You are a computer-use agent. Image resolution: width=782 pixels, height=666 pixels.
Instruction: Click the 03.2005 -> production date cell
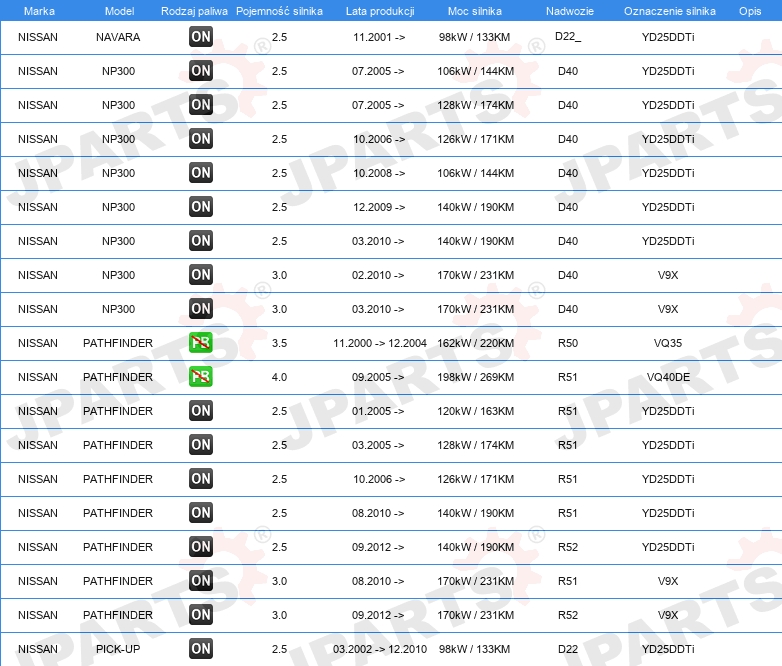click(x=378, y=445)
